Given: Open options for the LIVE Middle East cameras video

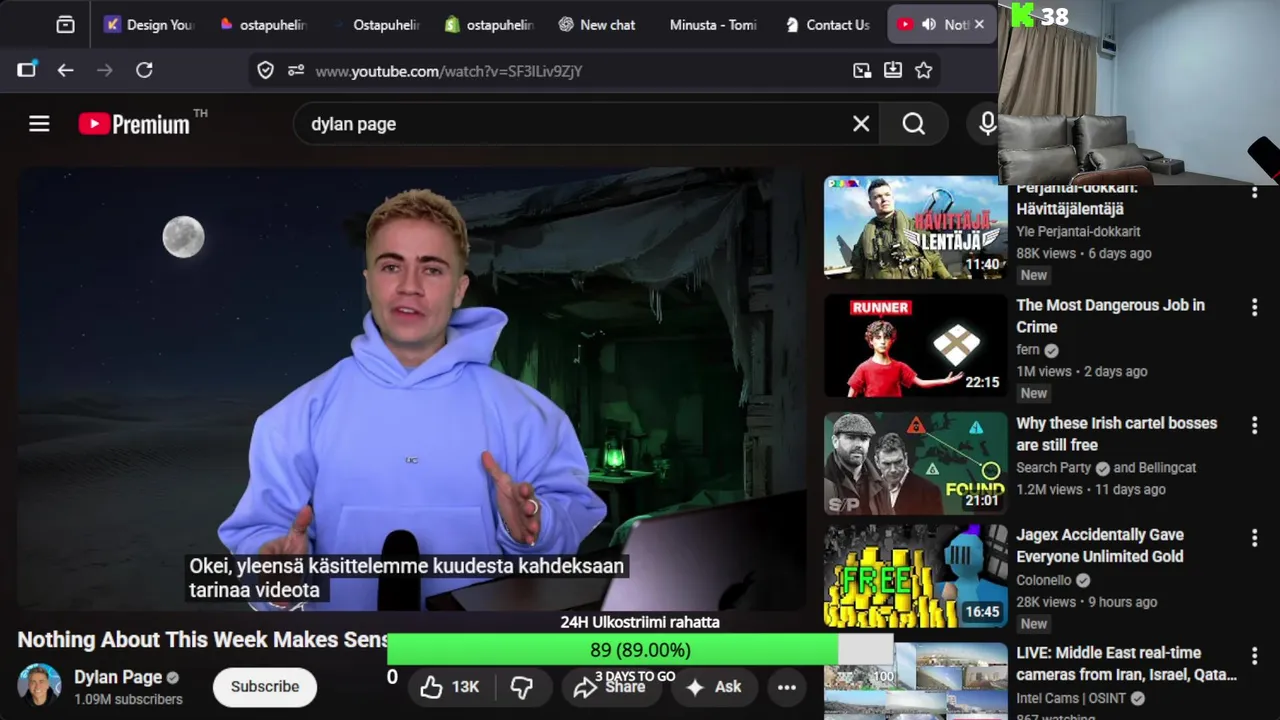Looking at the screenshot, I should click(x=1254, y=656).
